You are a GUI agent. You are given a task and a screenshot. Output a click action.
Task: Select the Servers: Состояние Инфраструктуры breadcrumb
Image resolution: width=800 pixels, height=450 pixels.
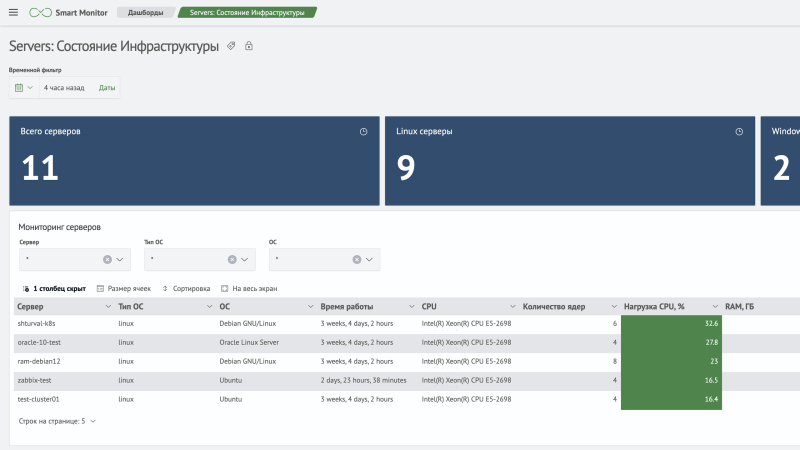click(x=247, y=12)
